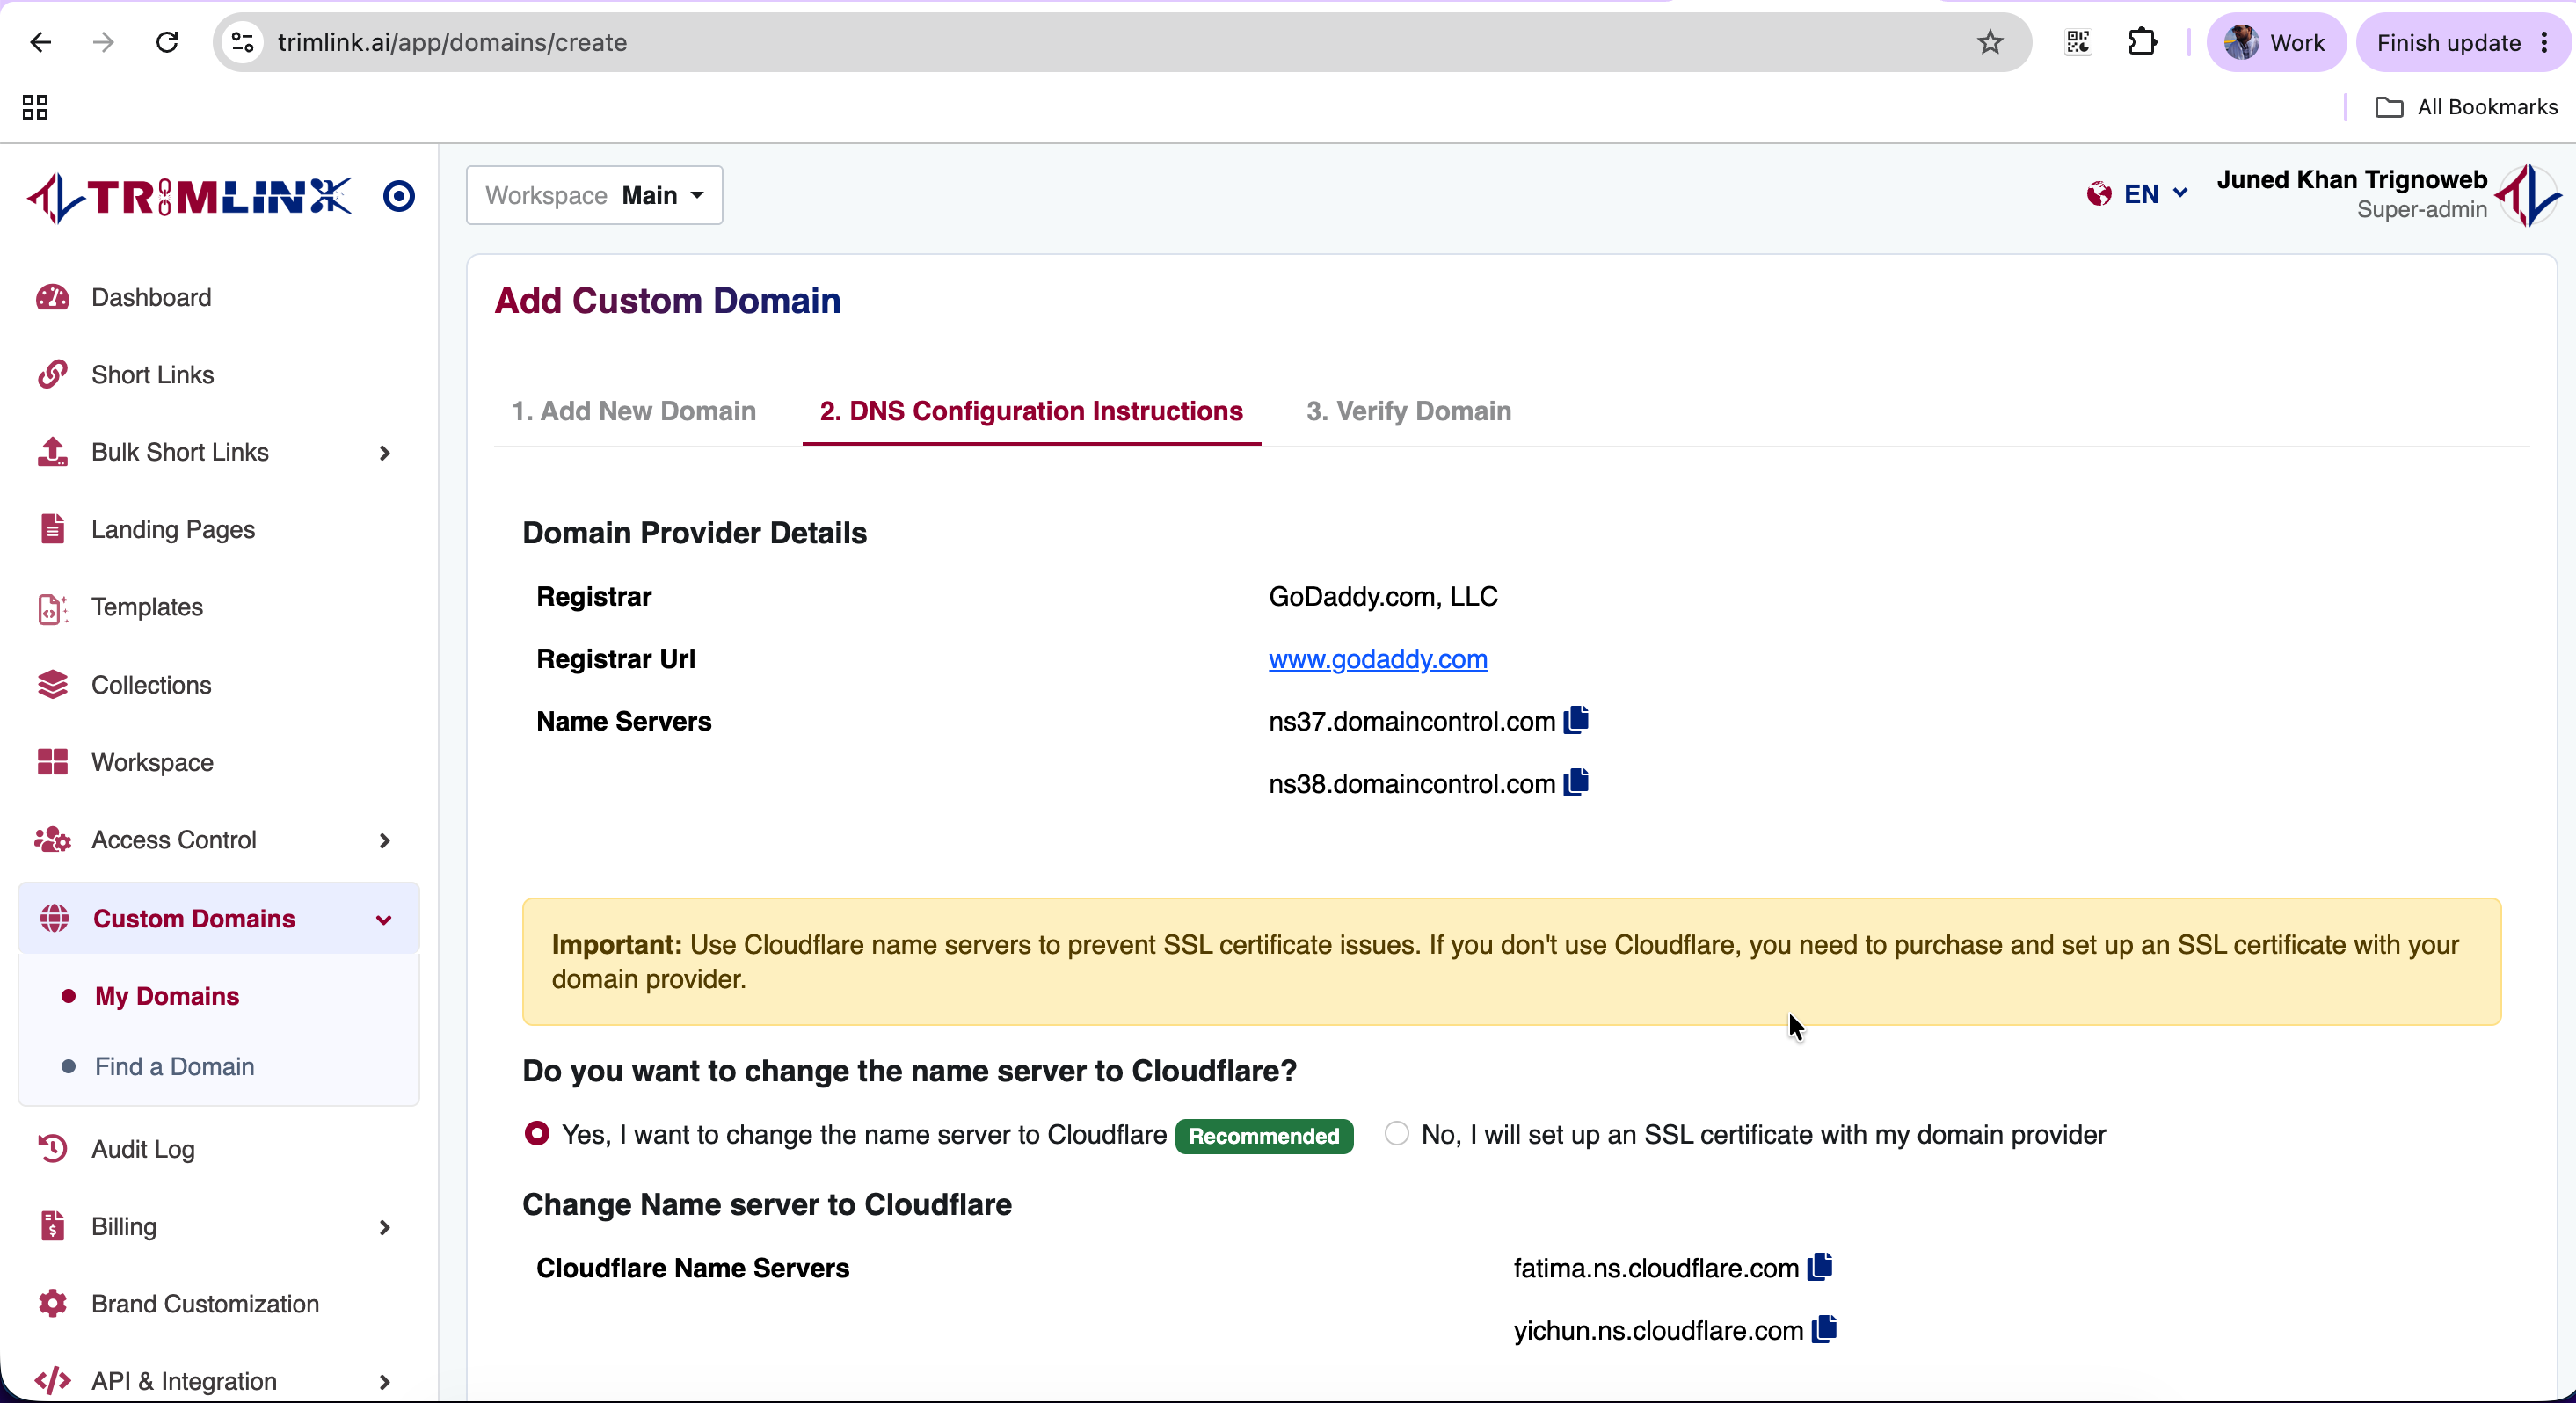This screenshot has height=1403, width=2576.
Task: Click the Custom Domains globe icon
Action: point(54,918)
